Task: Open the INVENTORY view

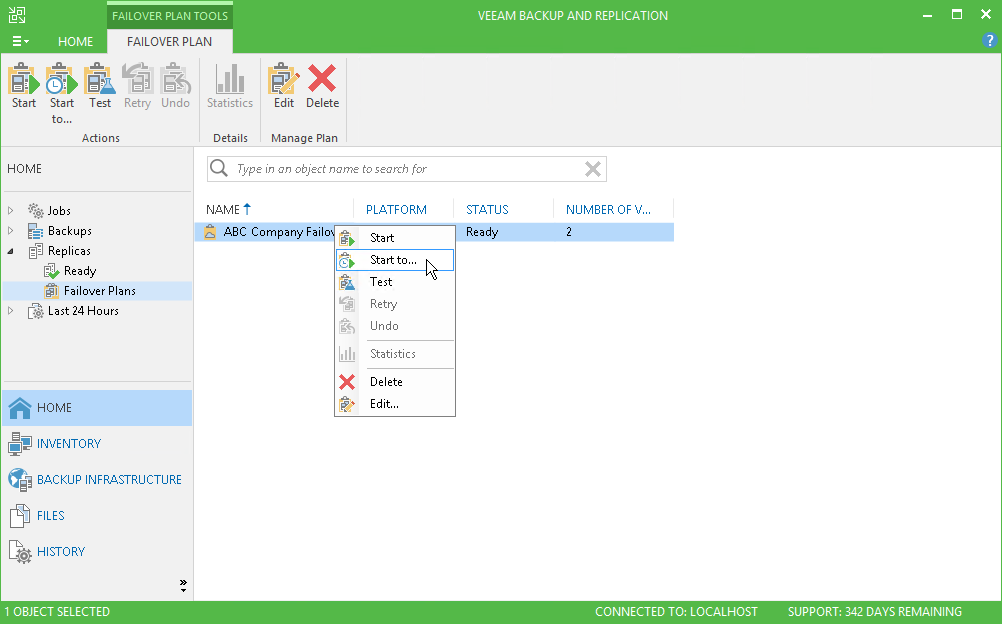Action: (x=97, y=444)
